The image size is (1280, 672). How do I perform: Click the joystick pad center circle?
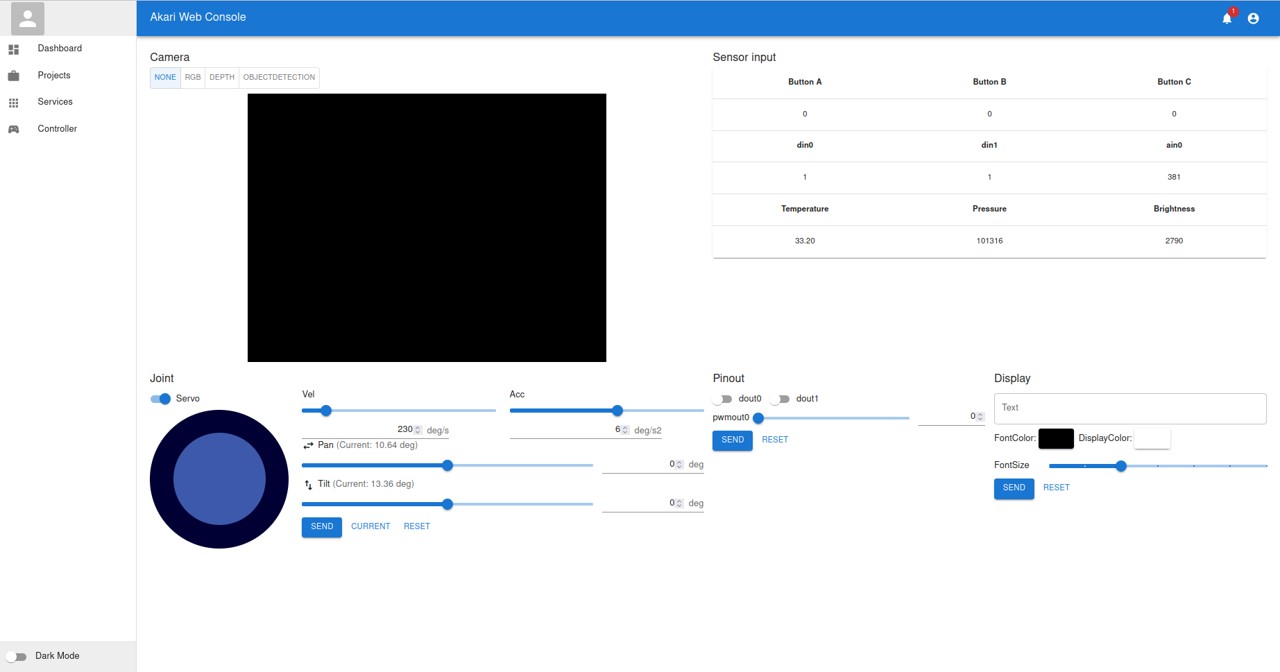click(x=219, y=479)
